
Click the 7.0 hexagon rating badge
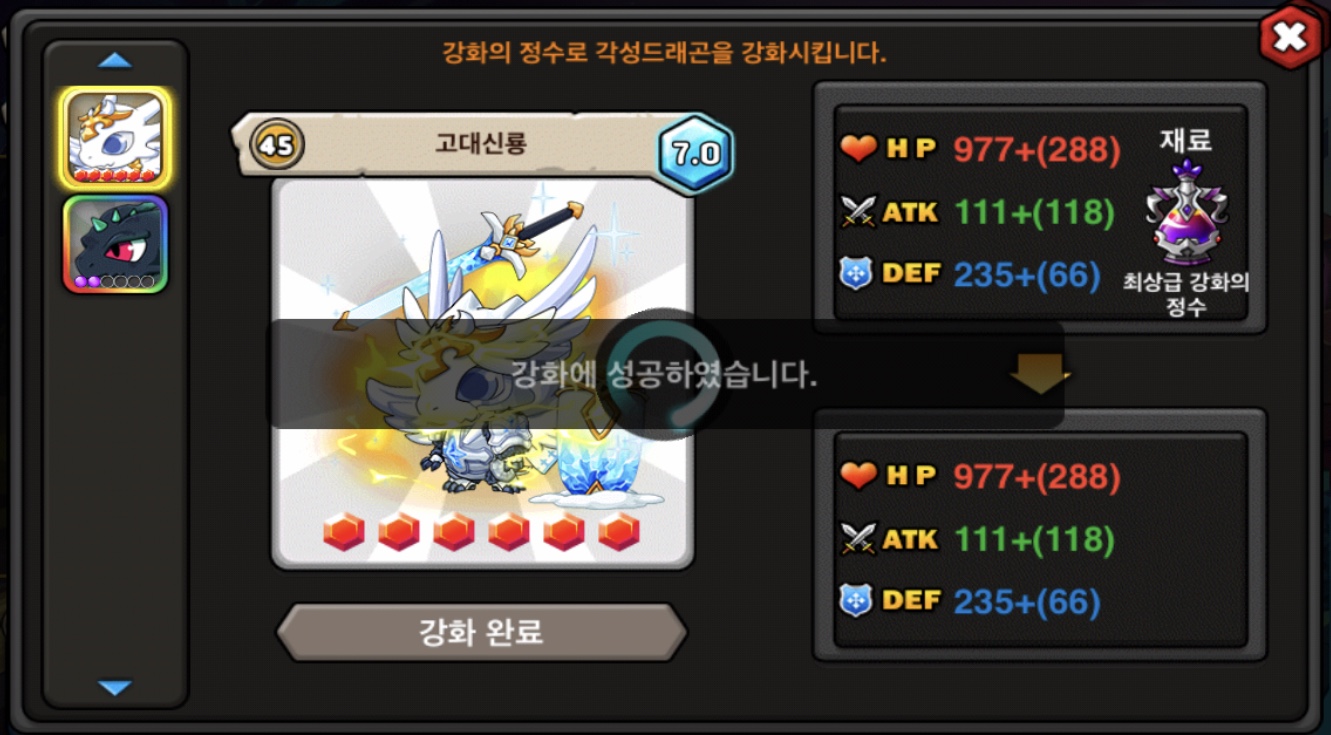[696, 154]
